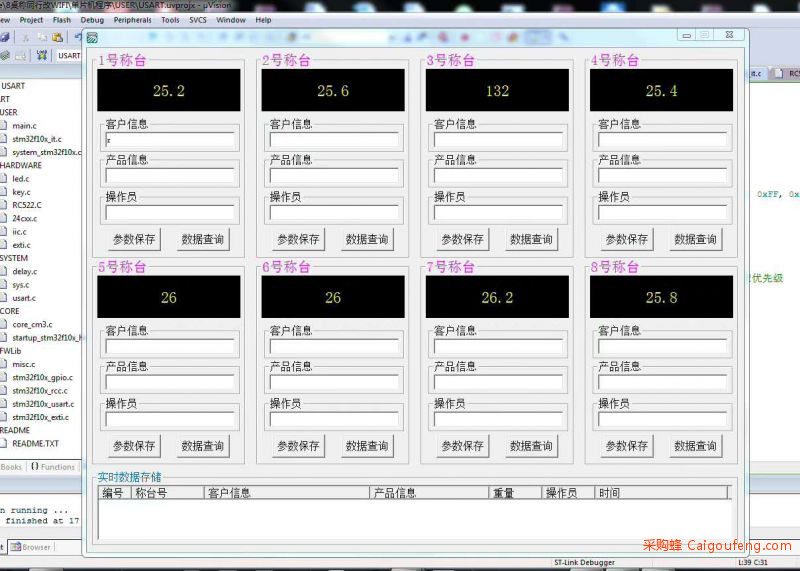The height and width of the screenshot is (571, 800).
Task: Click 产品信息 input field of 7号称台
Action: coord(498,383)
